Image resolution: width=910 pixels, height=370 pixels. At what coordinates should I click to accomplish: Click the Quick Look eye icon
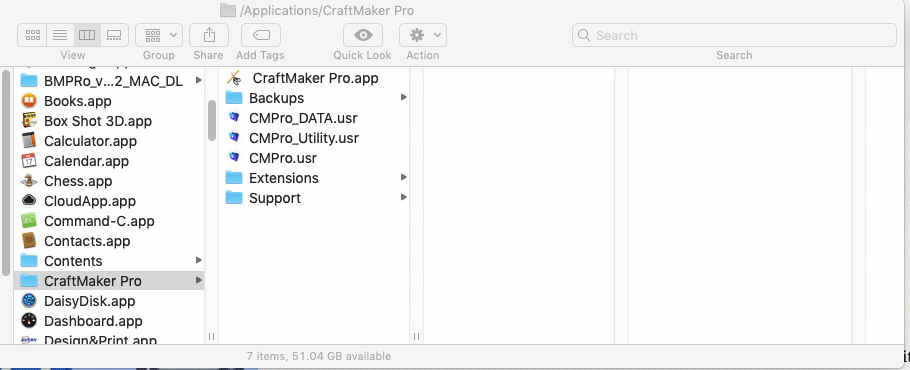click(x=363, y=35)
